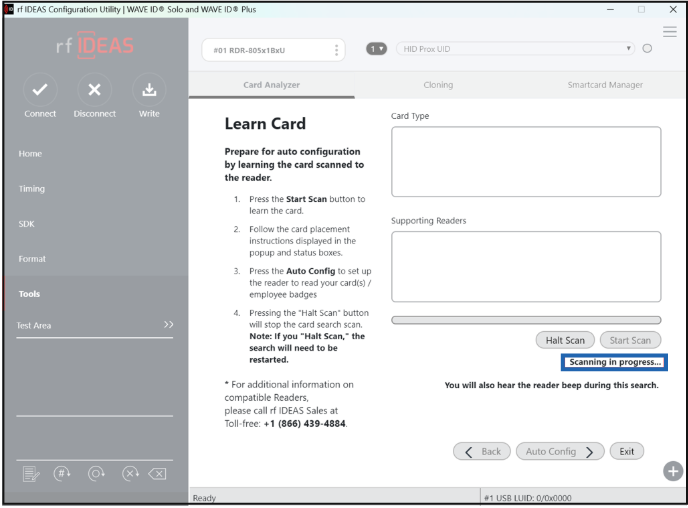The width and height of the screenshot is (688, 508).
Task: Switch to the Smartcard Manager tab
Action: 605,85
